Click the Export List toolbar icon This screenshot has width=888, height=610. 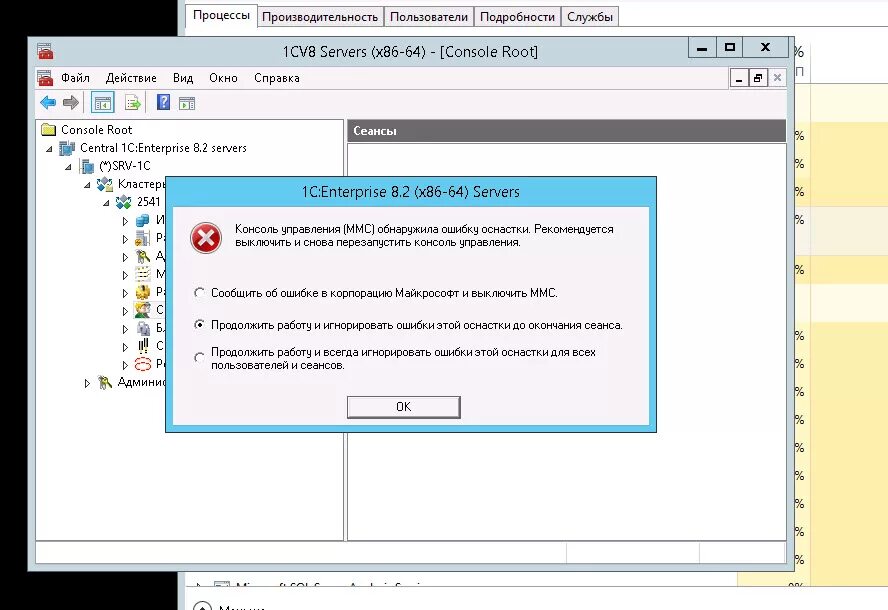[133, 103]
